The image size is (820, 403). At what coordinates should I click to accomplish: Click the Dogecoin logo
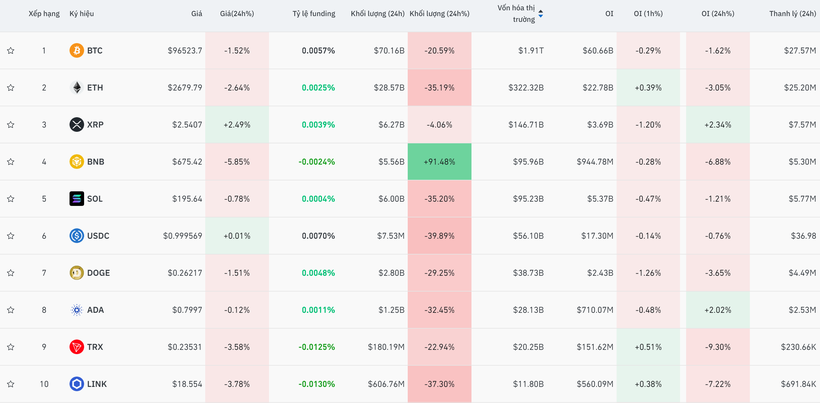[x=76, y=273]
